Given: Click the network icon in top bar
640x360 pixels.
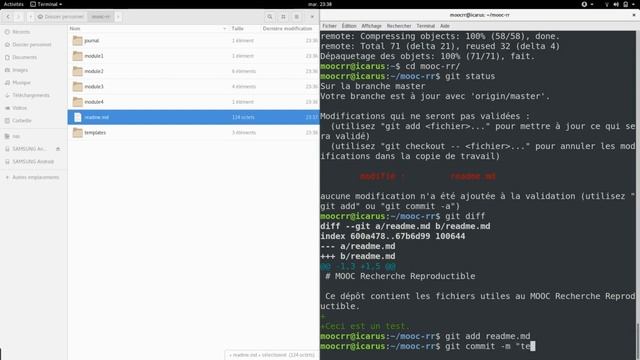Looking at the screenshot, I should coord(607,4).
